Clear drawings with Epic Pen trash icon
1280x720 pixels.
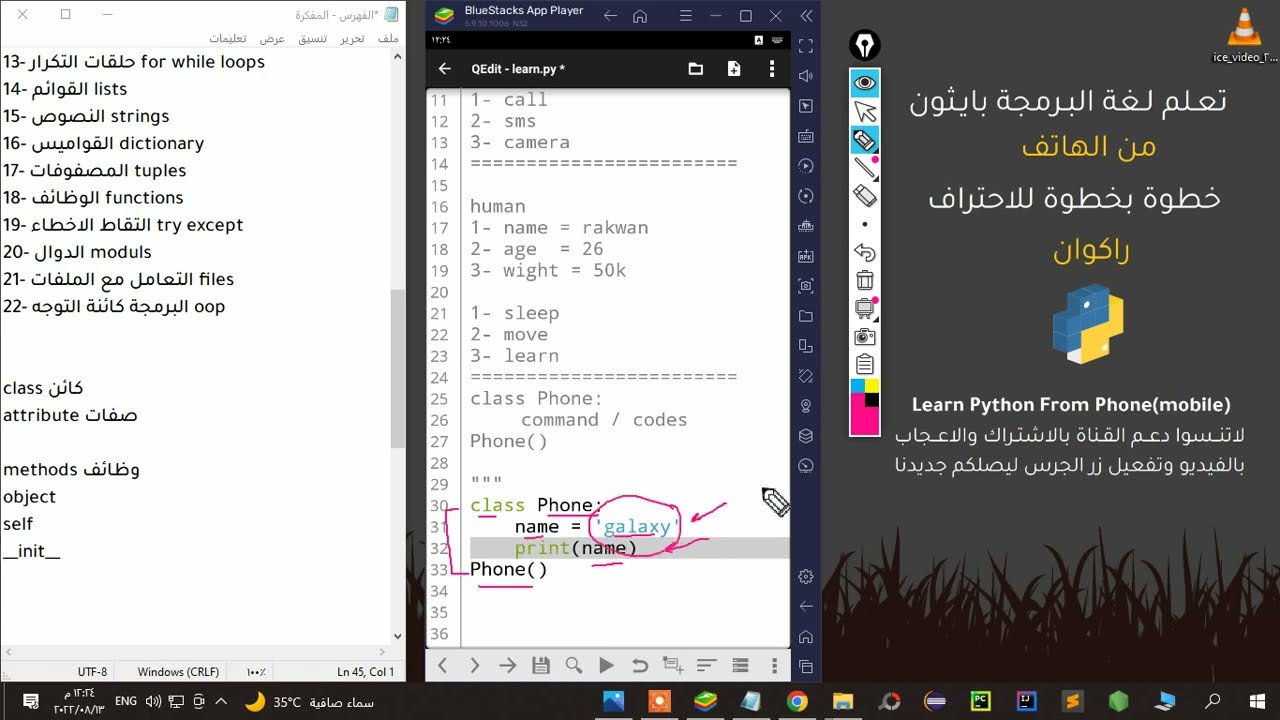[865, 281]
